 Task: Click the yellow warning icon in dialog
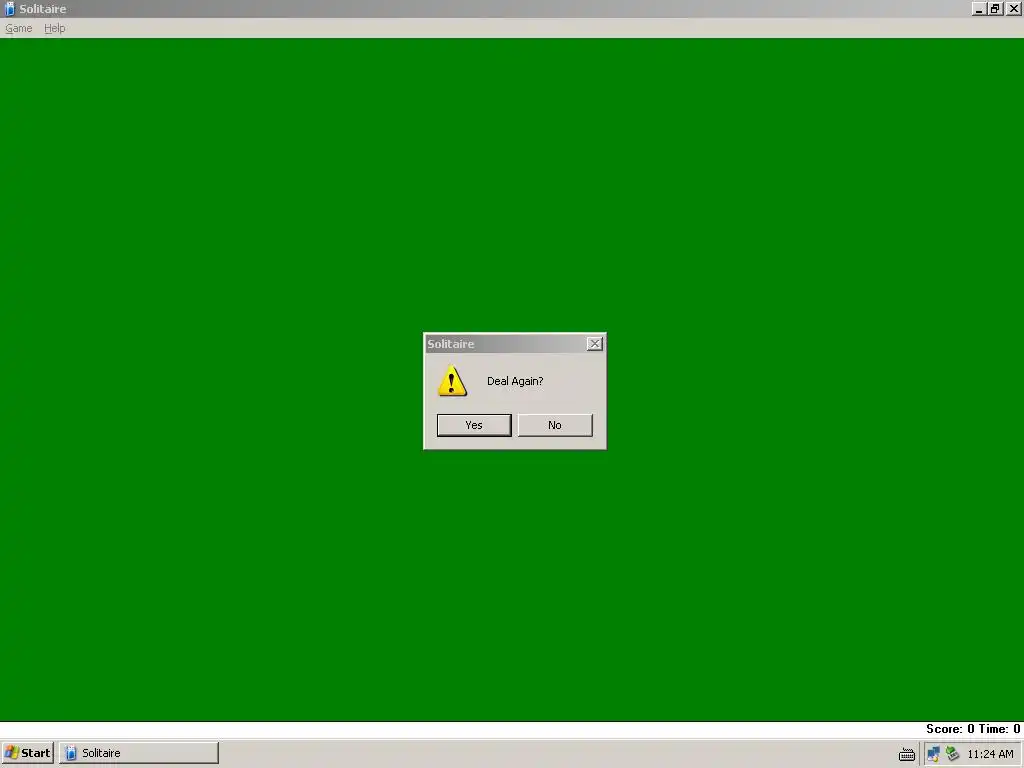click(x=452, y=381)
